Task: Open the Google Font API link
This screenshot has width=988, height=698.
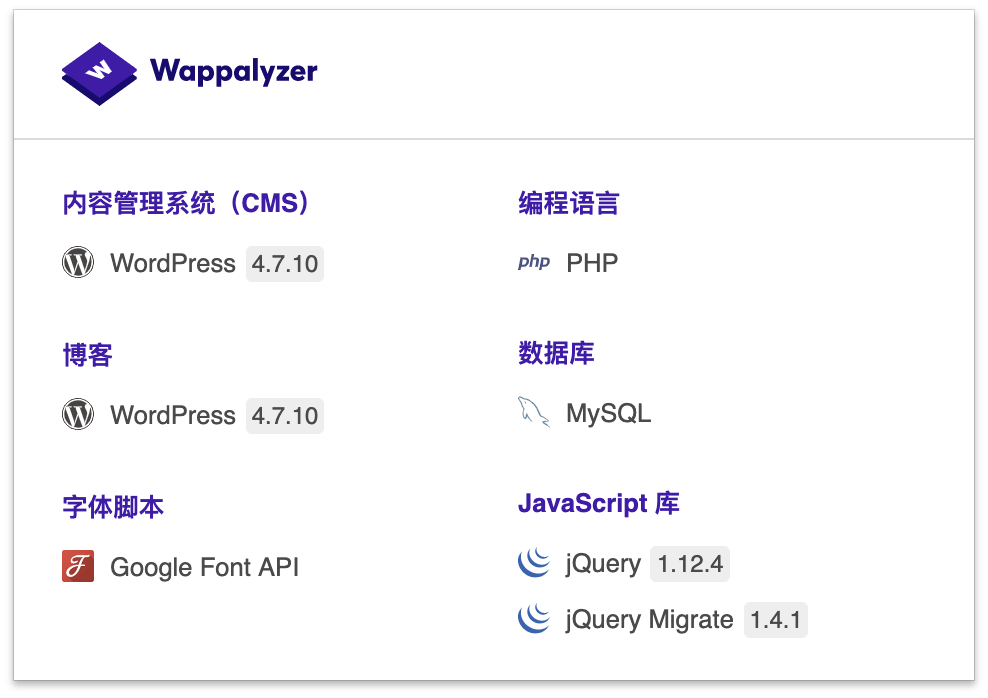Action: tap(205, 567)
